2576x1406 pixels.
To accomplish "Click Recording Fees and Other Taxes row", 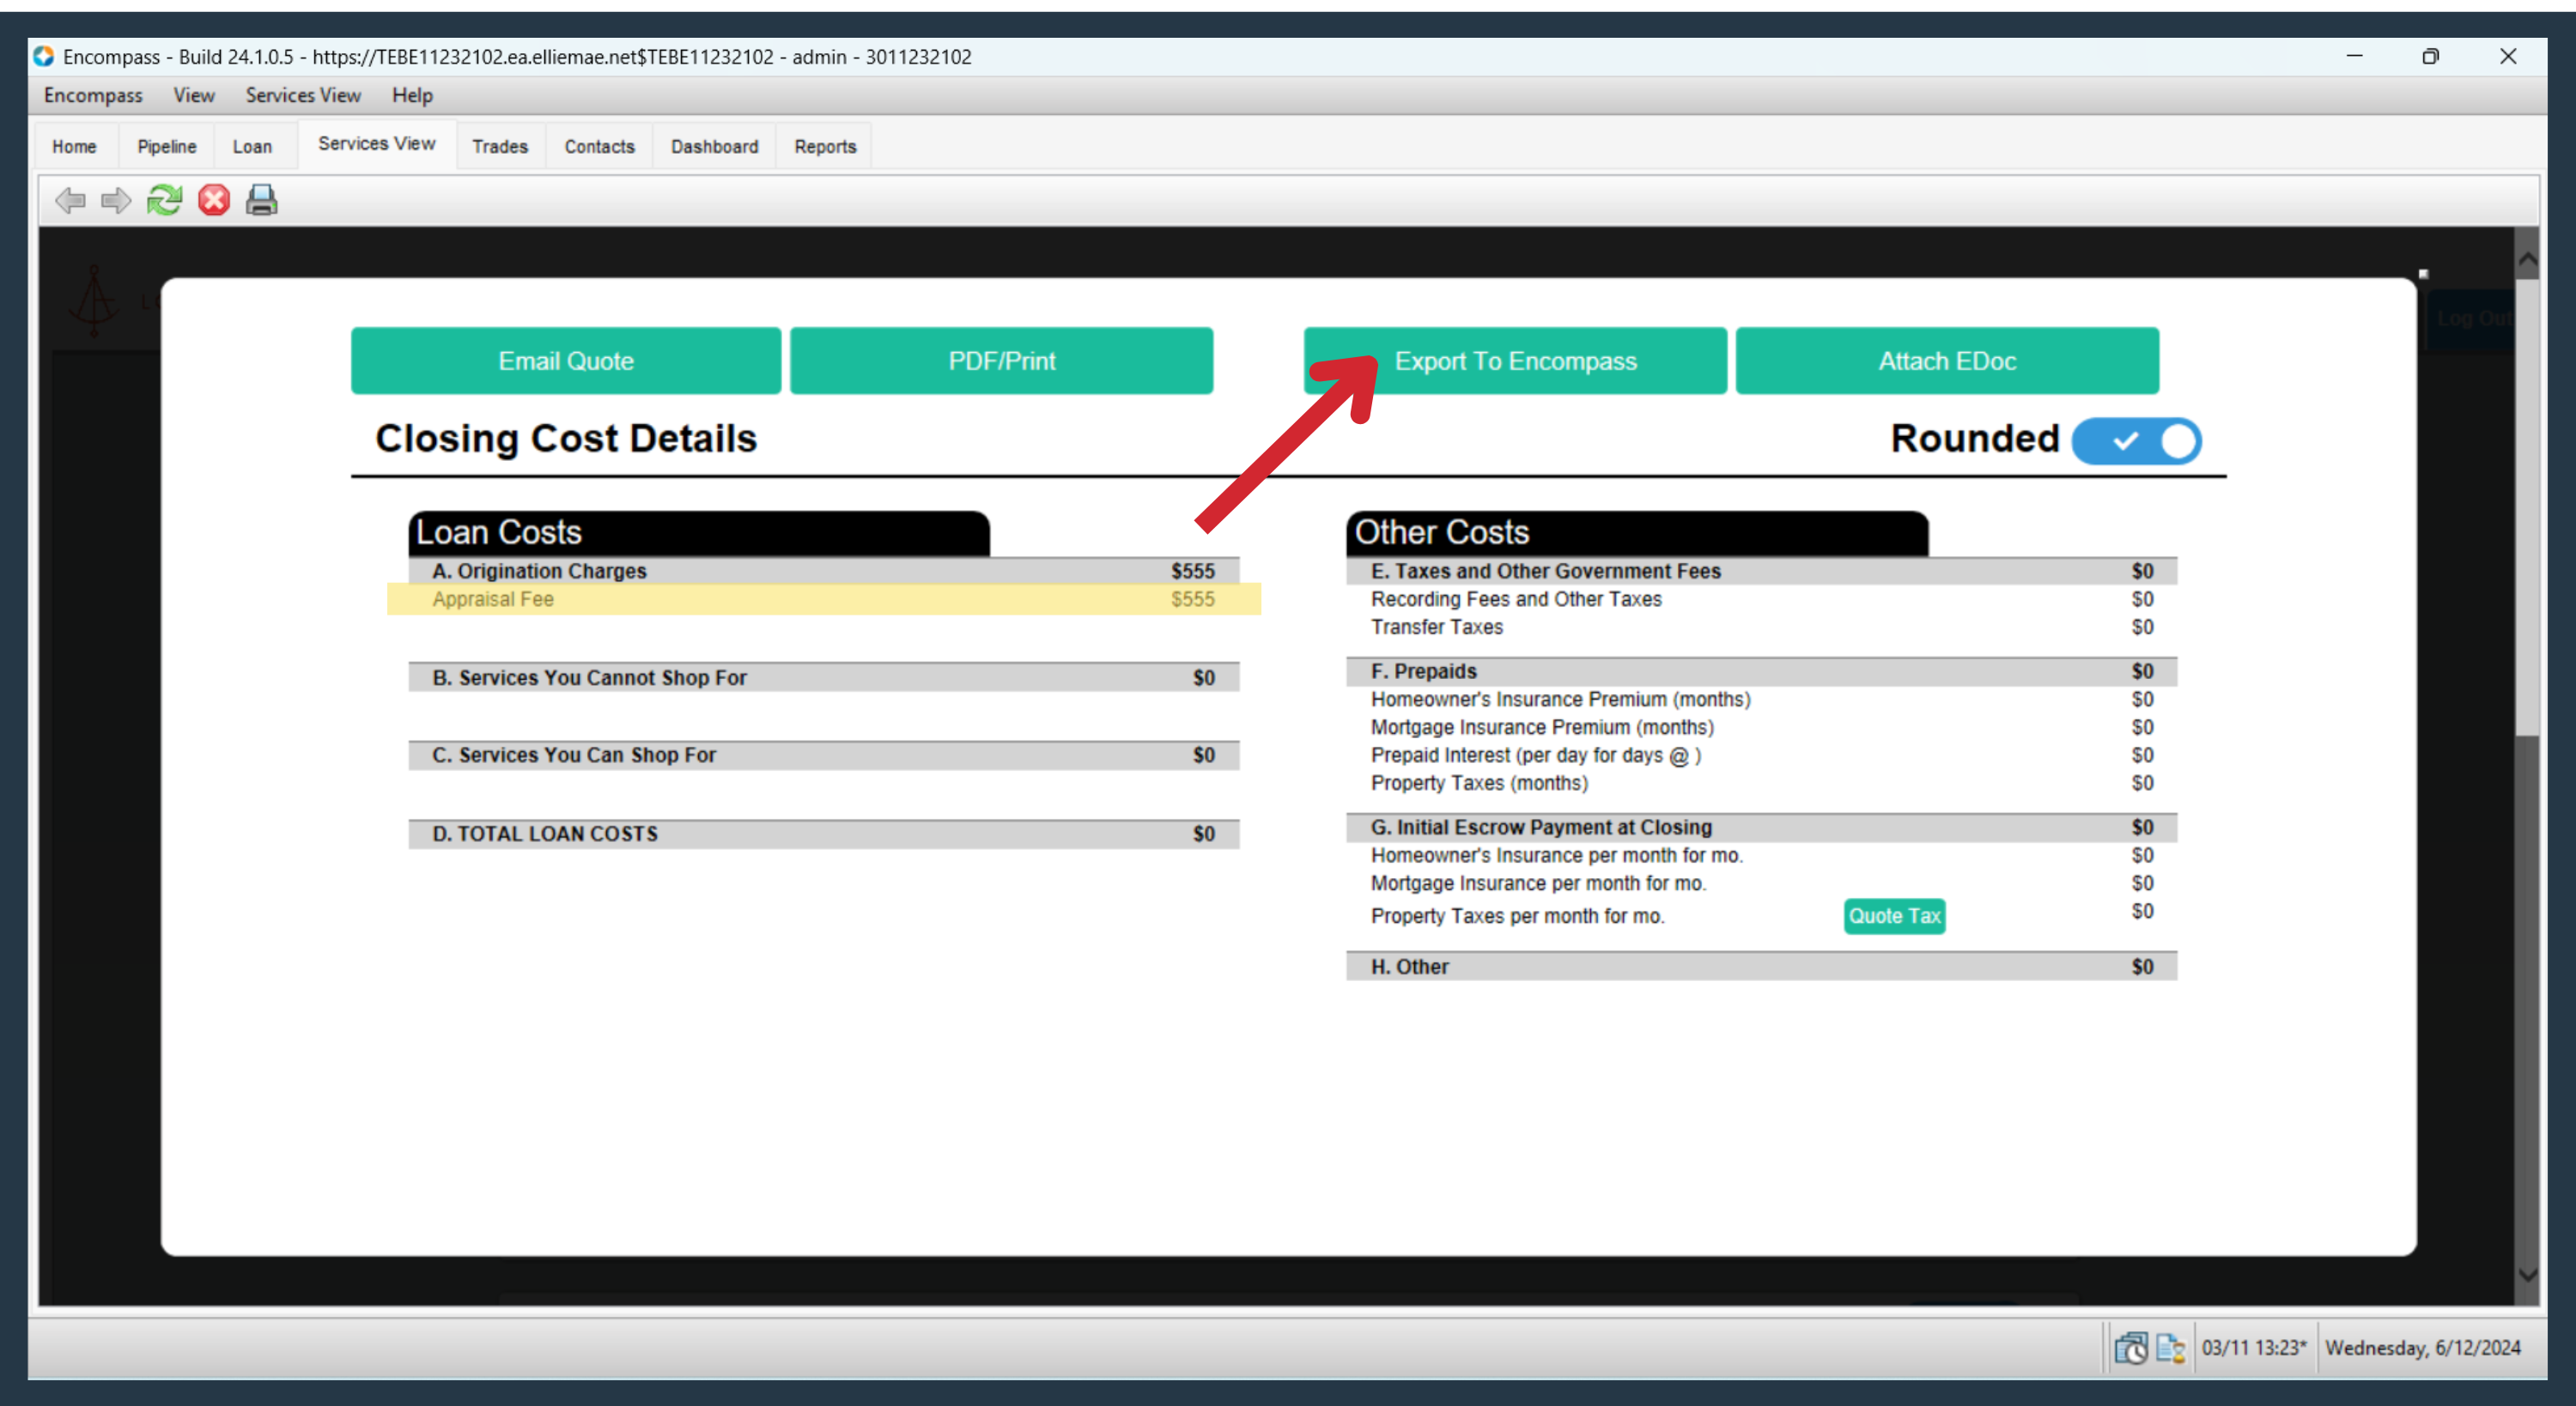I will pyautogui.click(x=1761, y=599).
